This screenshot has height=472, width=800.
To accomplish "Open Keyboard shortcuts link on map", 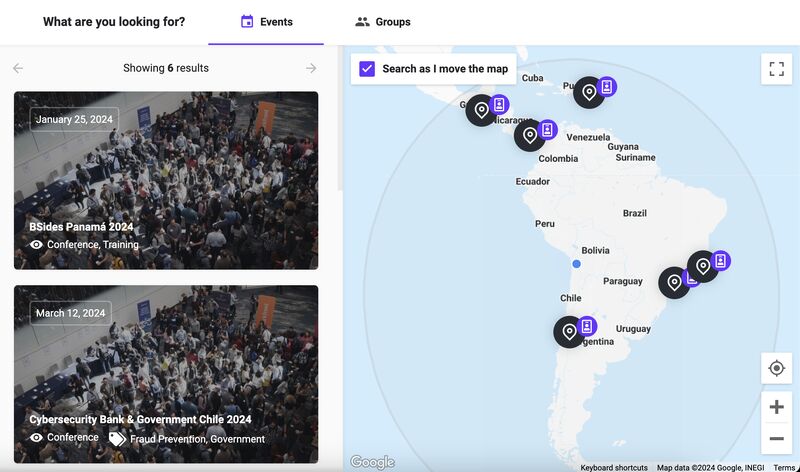I will point(614,467).
